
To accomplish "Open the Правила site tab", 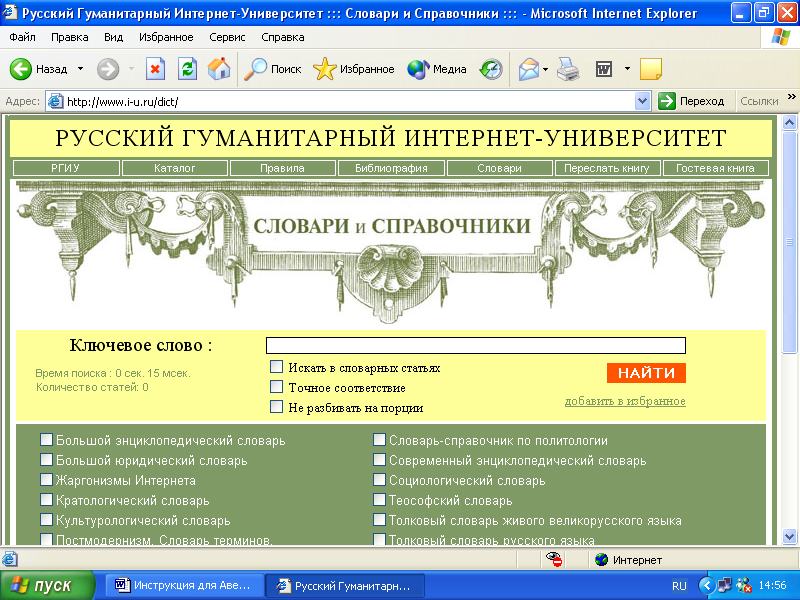I will tap(283, 168).
